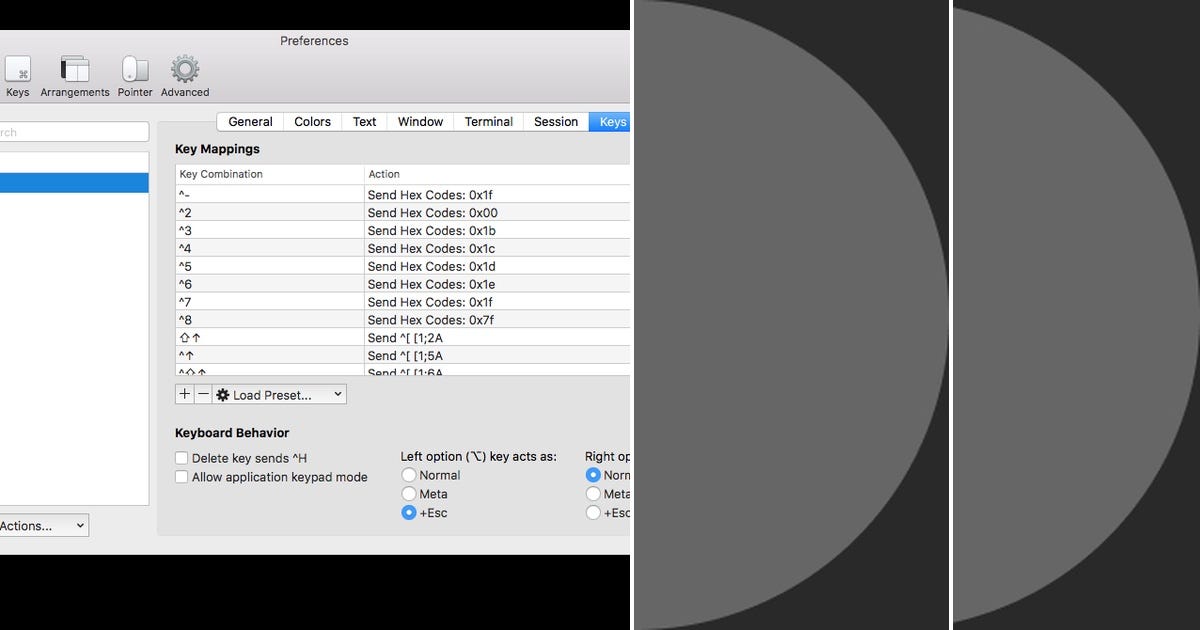Sort by Action column header
Viewport: 1200px width, 630px height.
498,174
